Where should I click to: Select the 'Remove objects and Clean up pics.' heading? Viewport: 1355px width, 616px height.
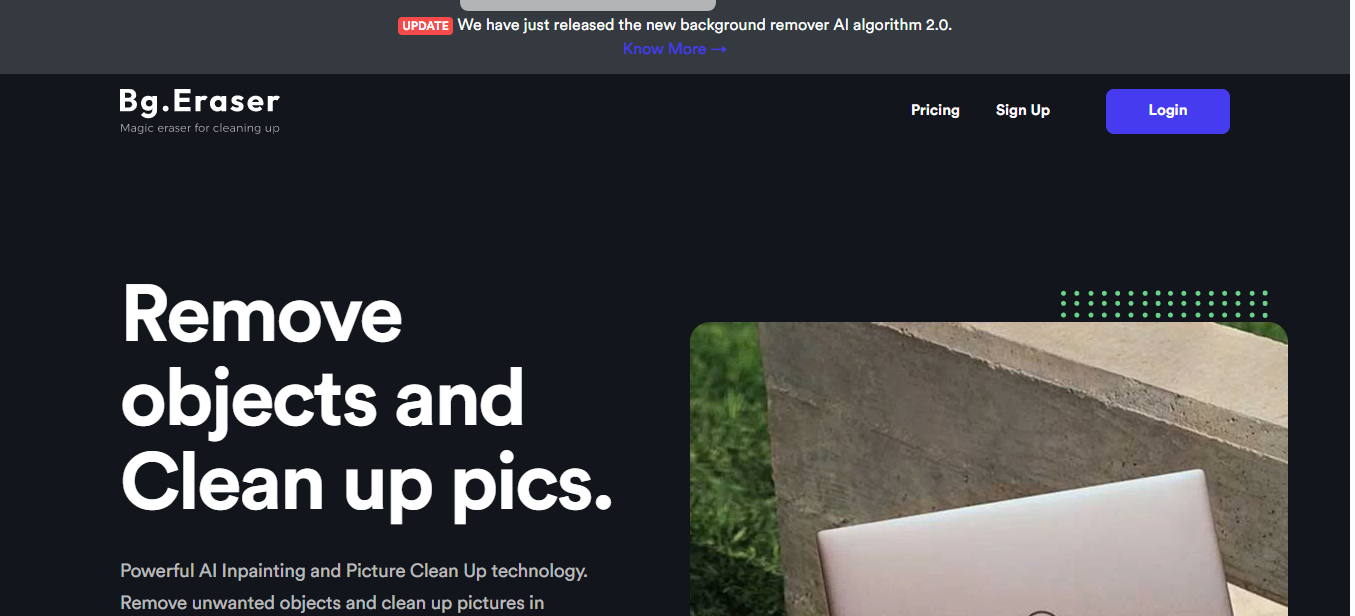(x=366, y=398)
